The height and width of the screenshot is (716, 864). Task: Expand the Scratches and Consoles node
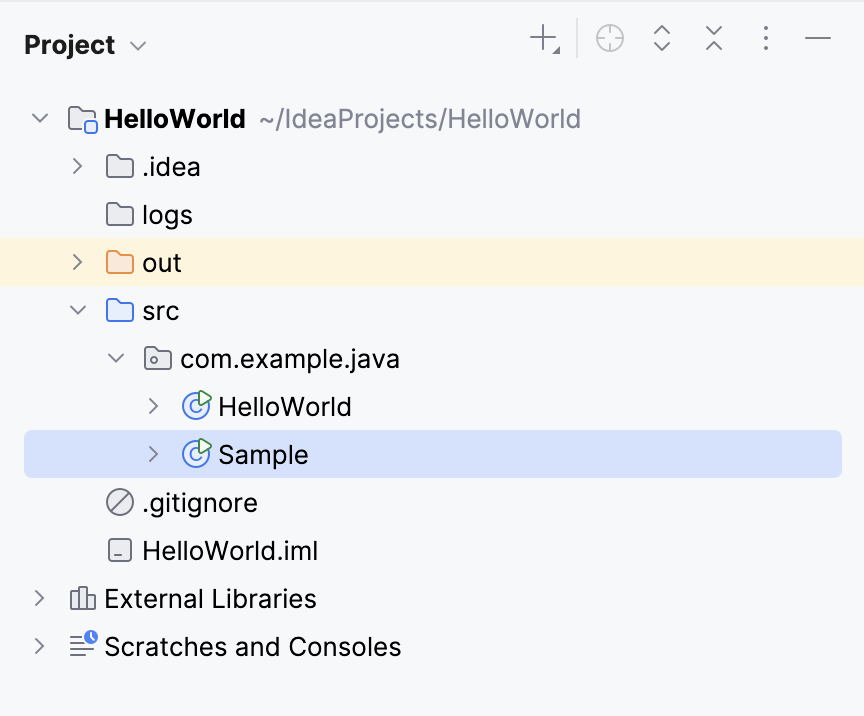(40, 646)
